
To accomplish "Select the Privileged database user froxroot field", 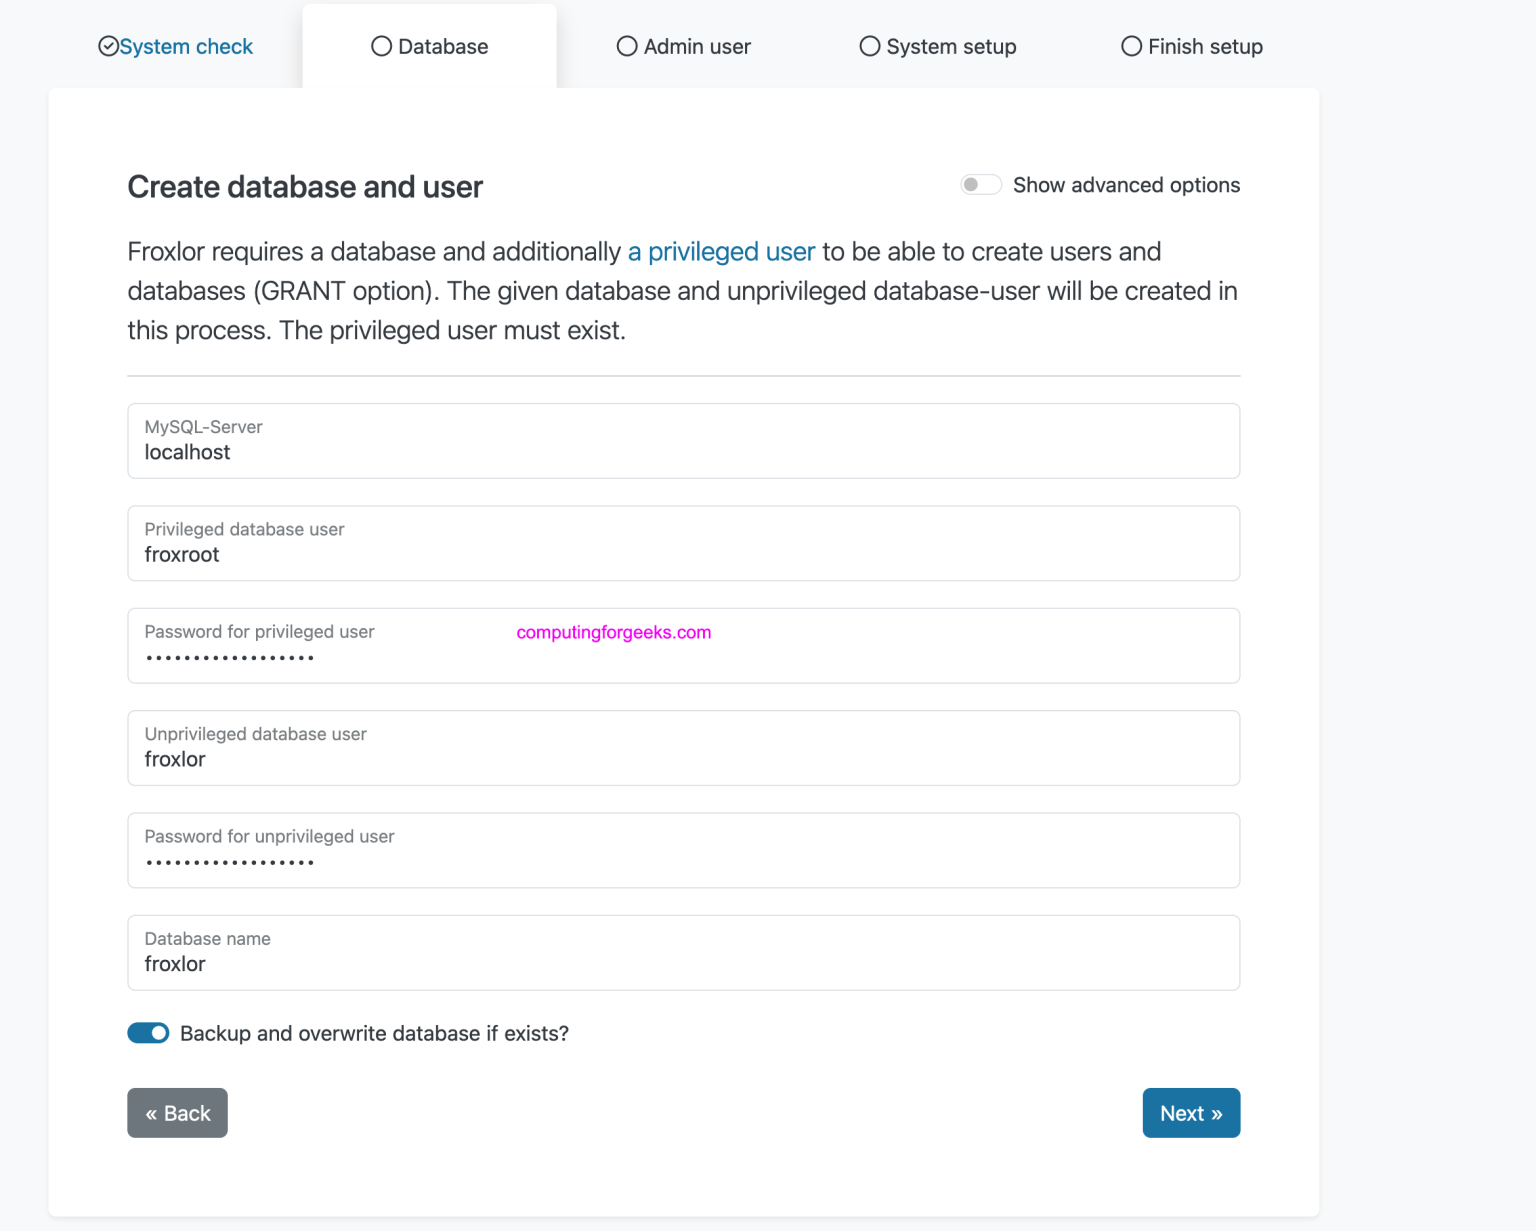I will pos(683,543).
